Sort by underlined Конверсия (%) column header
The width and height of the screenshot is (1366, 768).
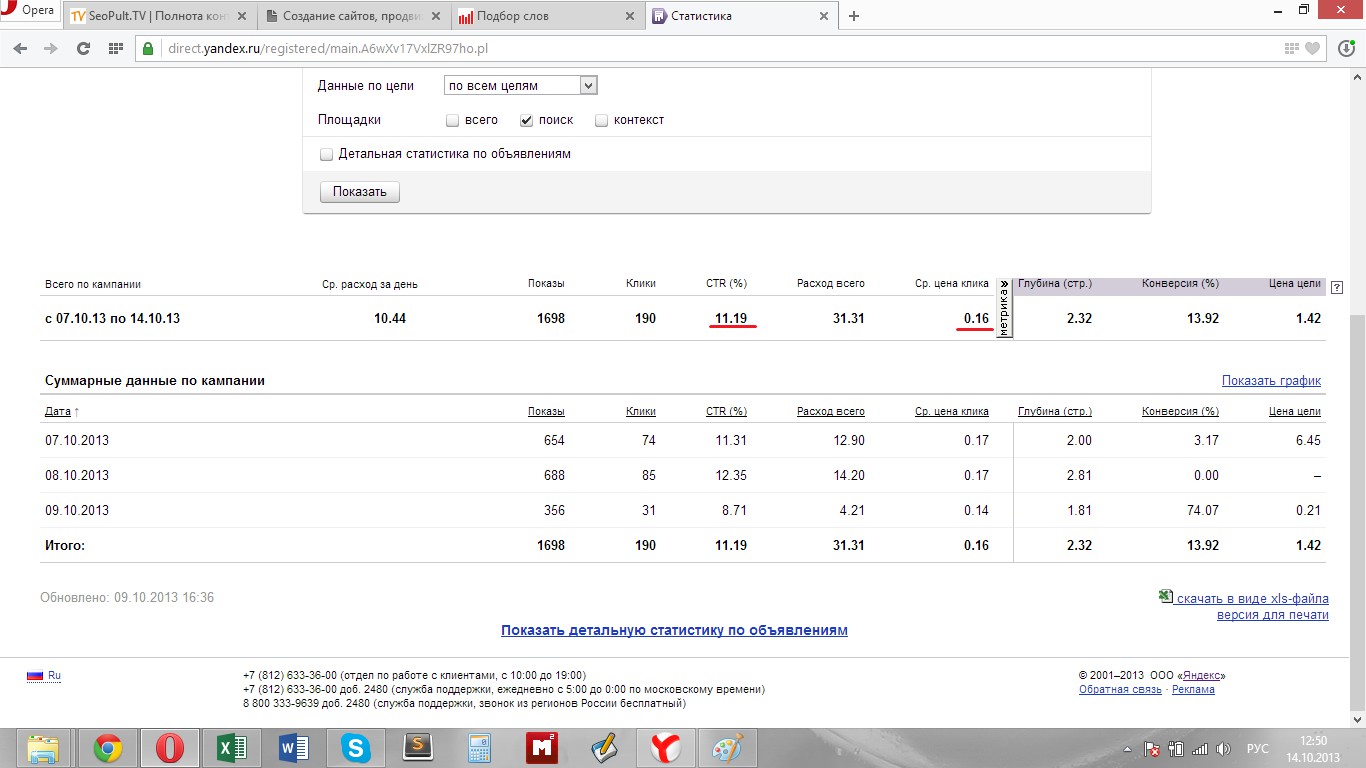coord(1180,411)
